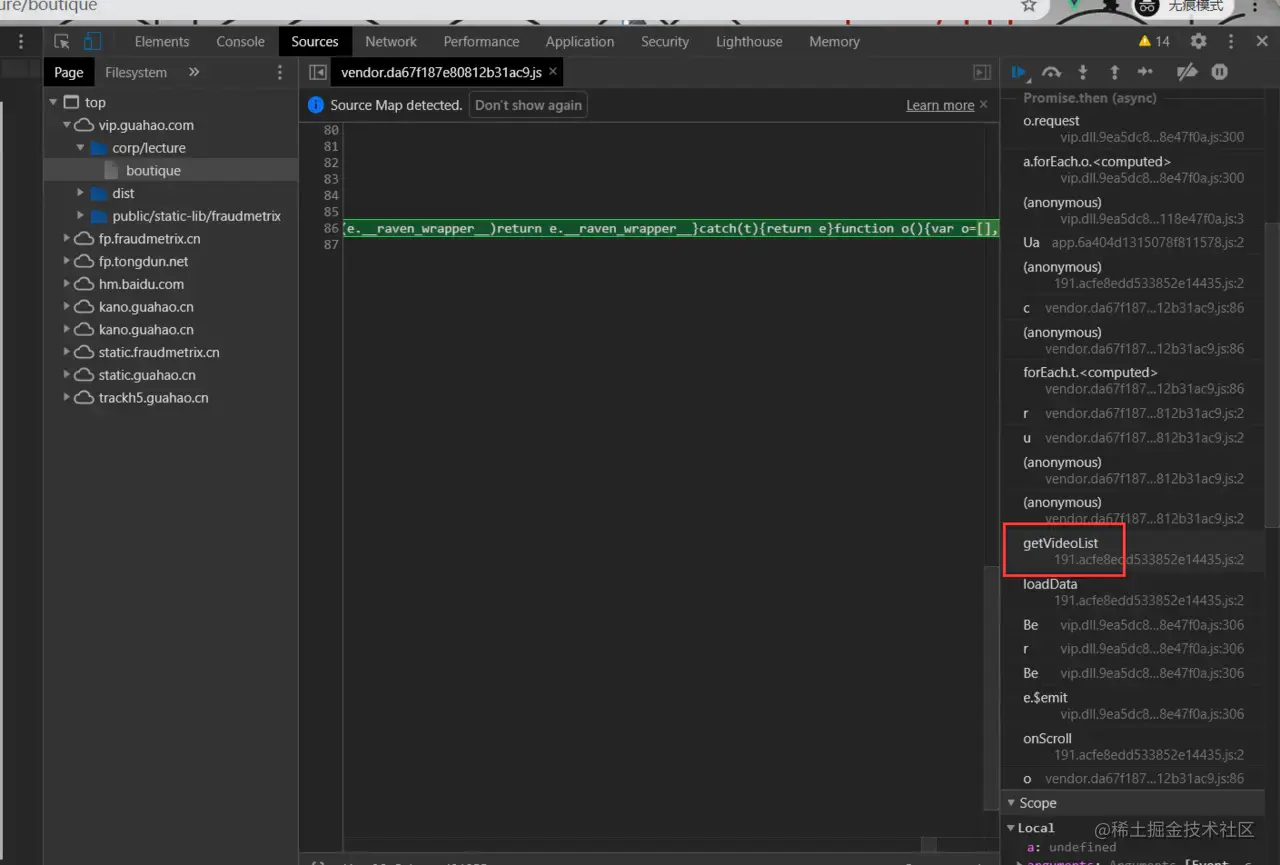This screenshot has width=1280, height=865.
Task: Click line number 86 in gutter
Action: tap(331, 229)
